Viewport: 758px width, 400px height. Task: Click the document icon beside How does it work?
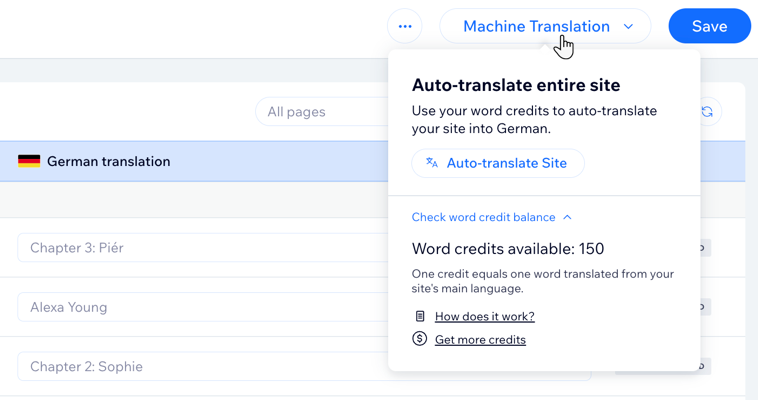click(420, 316)
